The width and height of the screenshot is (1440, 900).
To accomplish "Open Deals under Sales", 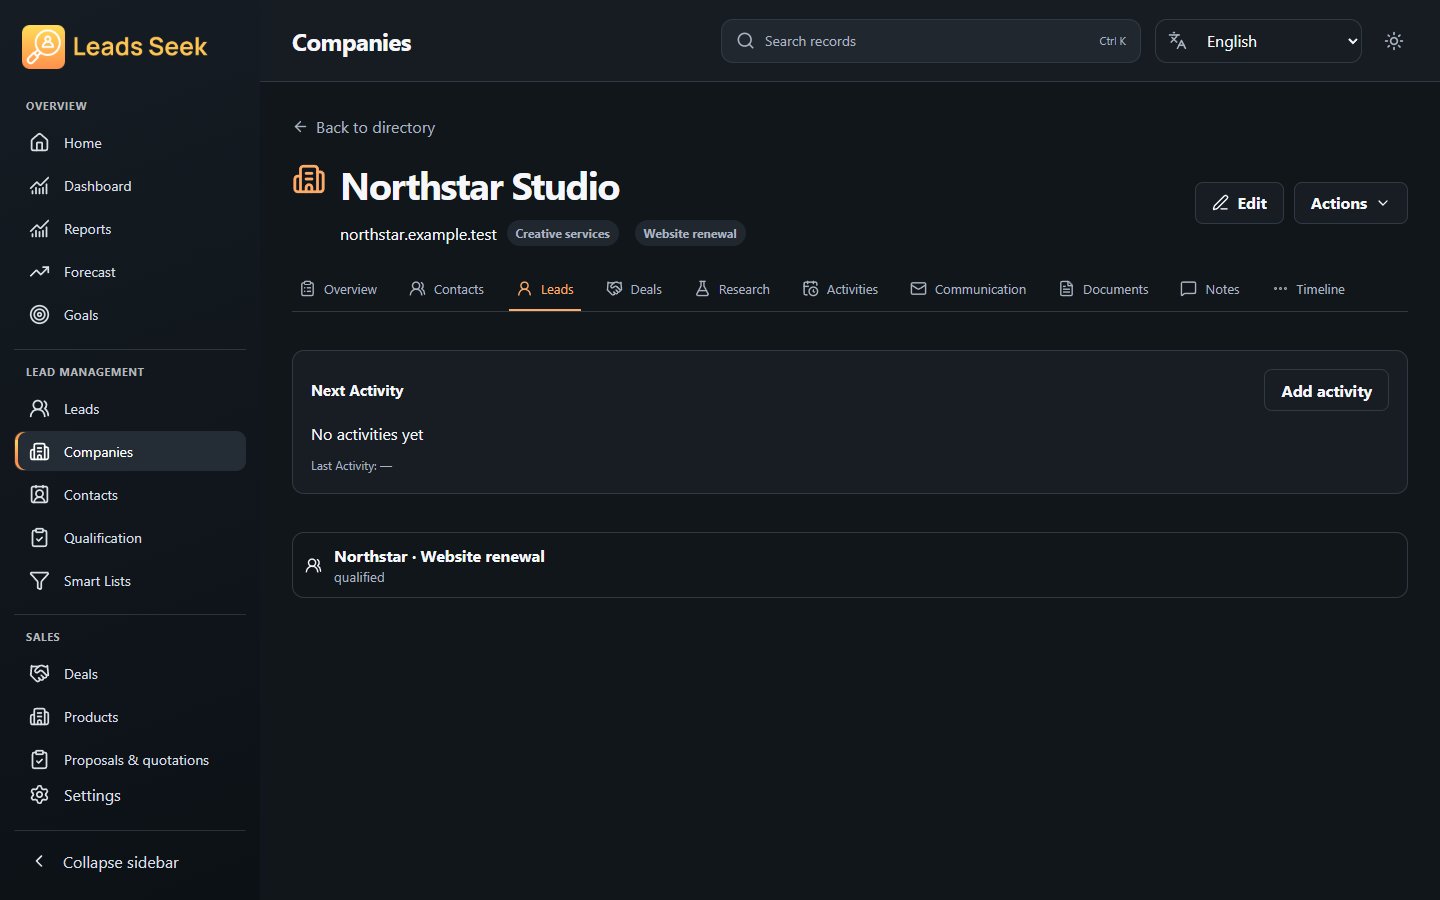I will coord(130,674).
